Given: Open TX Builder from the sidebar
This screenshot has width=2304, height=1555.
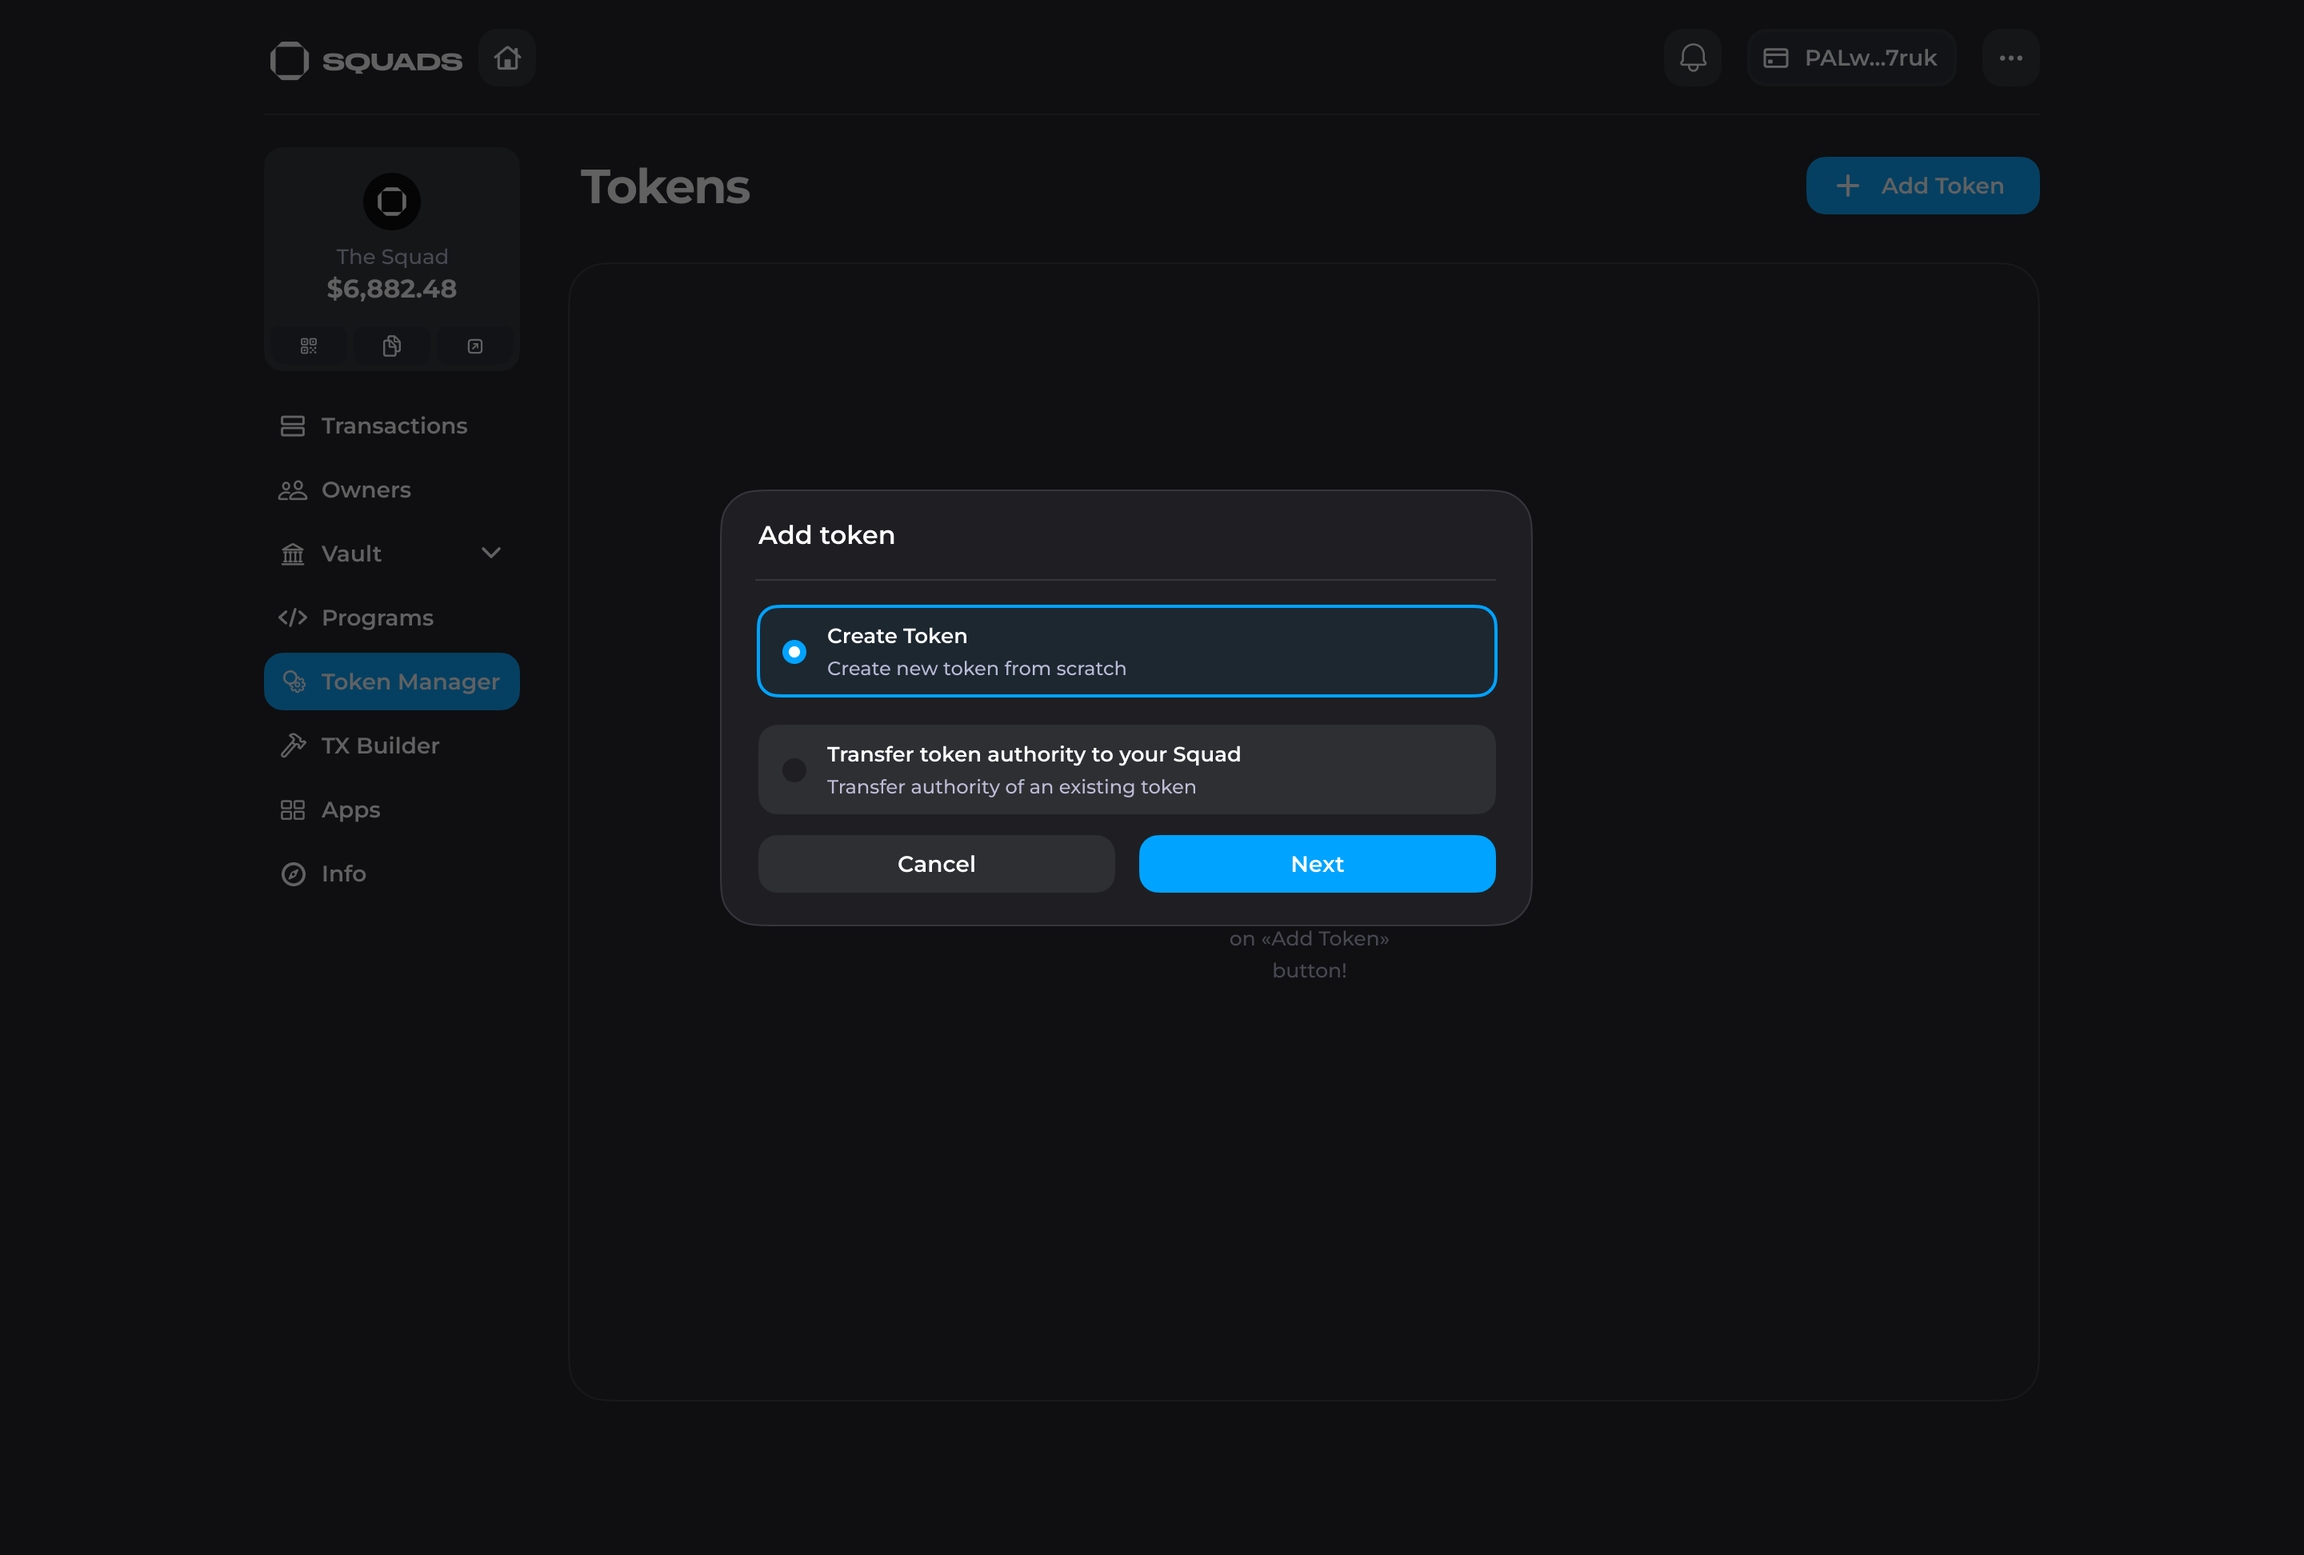Looking at the screenshot, I should 380,746.
